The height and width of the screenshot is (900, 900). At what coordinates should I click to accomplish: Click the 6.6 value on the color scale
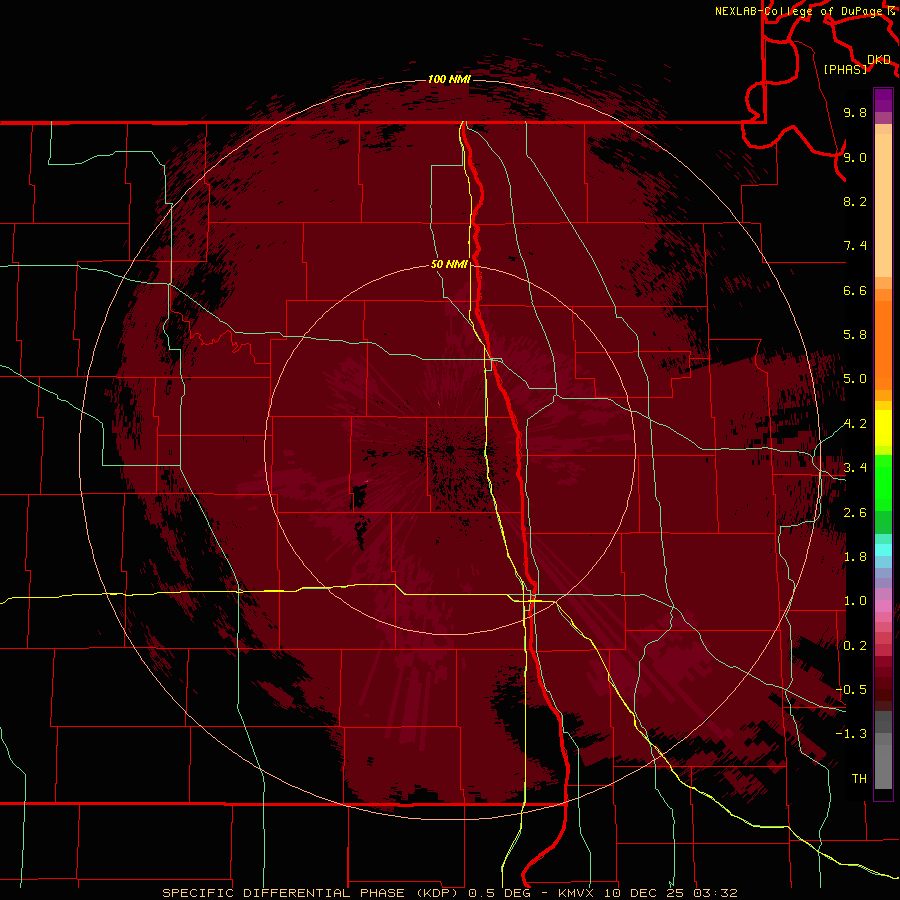click(x=855, y=290)
